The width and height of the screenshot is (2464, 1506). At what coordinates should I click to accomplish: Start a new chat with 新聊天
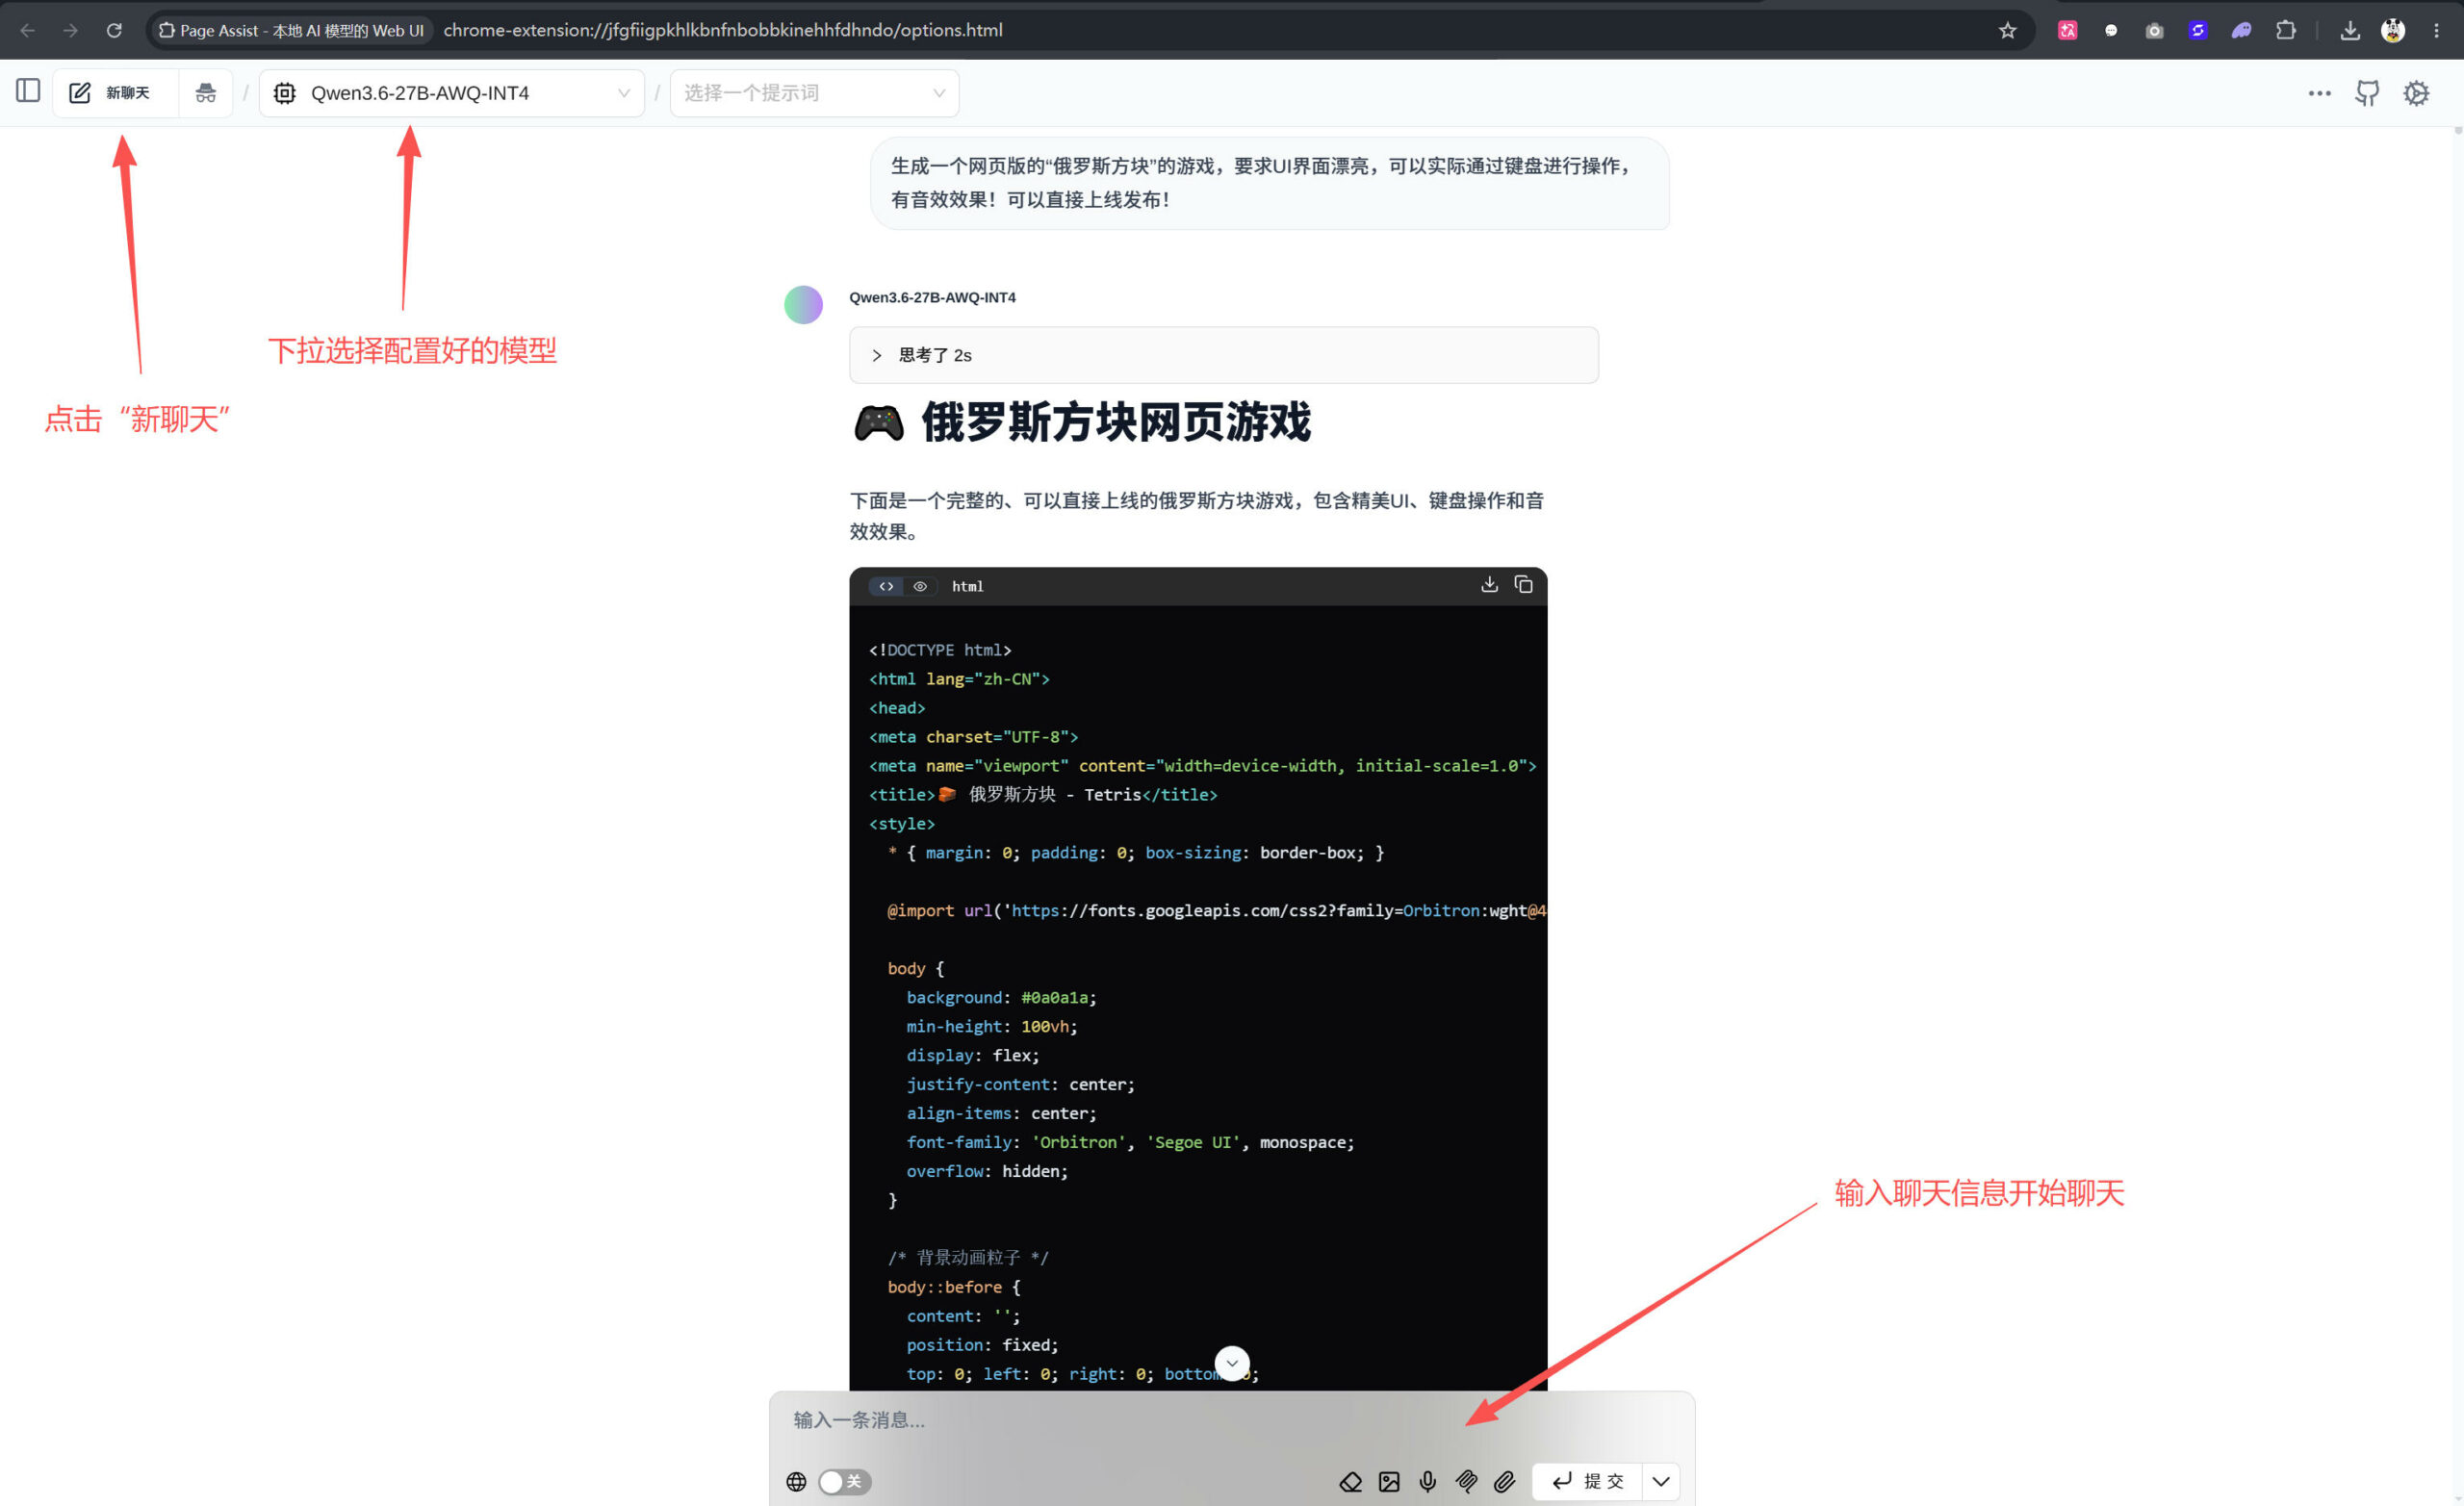tap(115, 93)
